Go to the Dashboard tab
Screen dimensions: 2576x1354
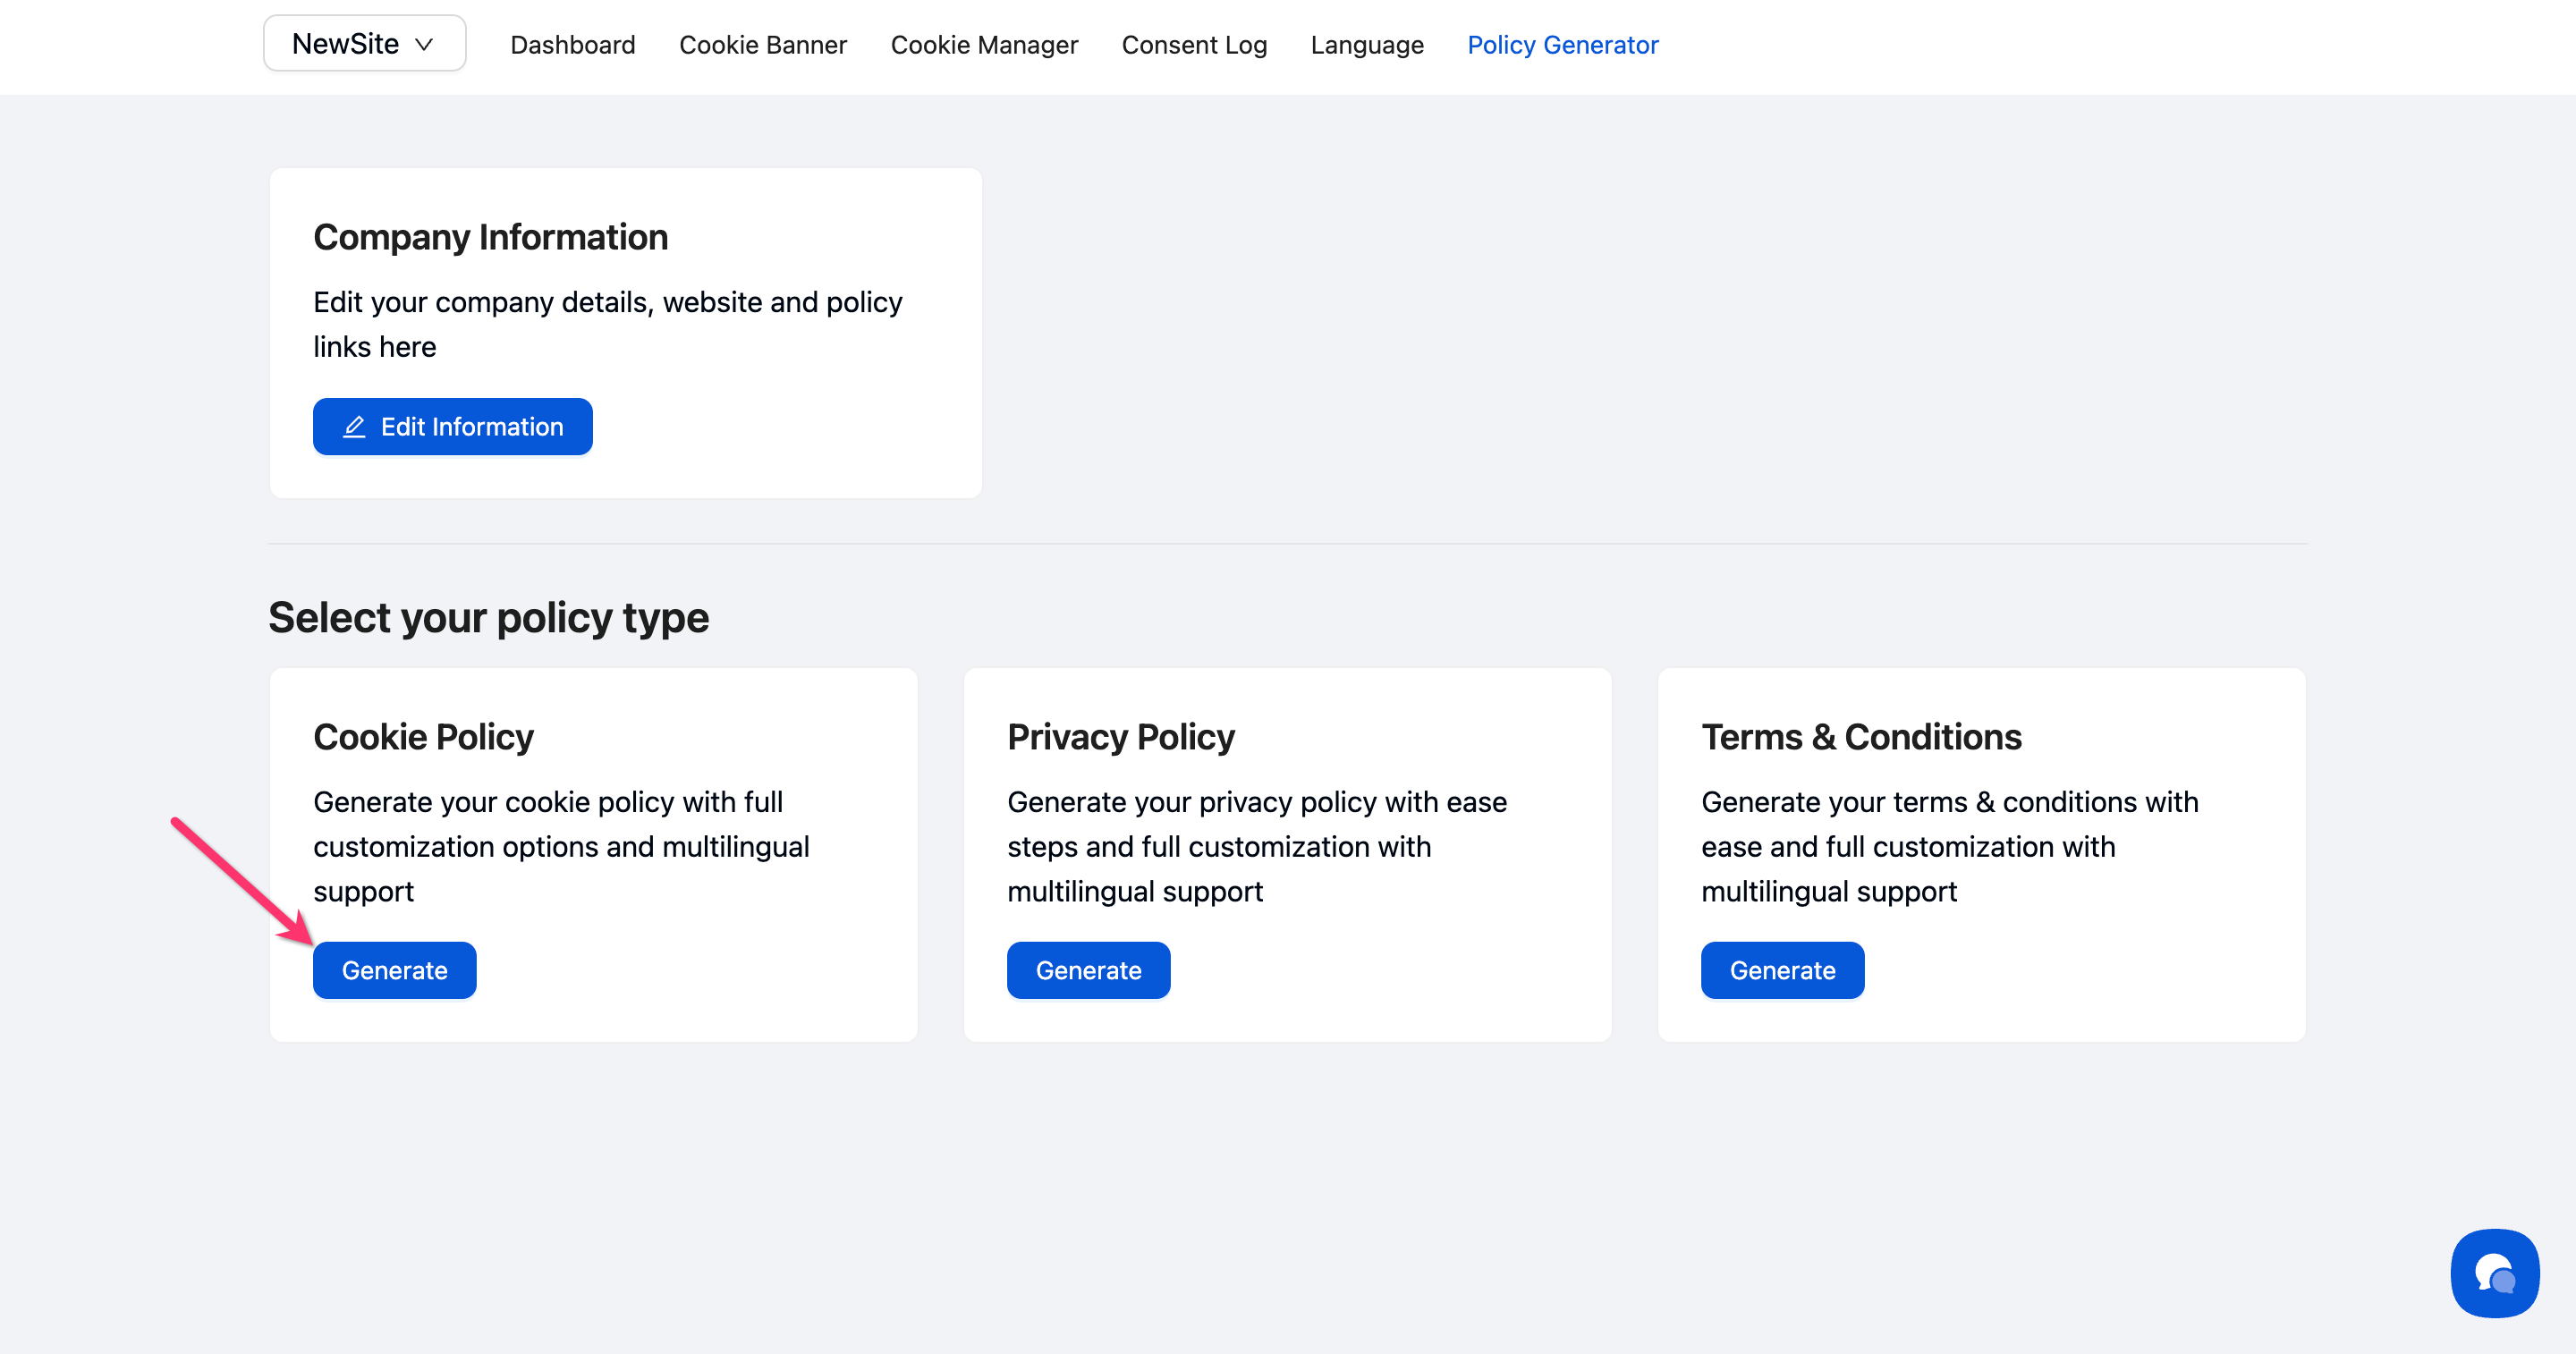point(572,45)
